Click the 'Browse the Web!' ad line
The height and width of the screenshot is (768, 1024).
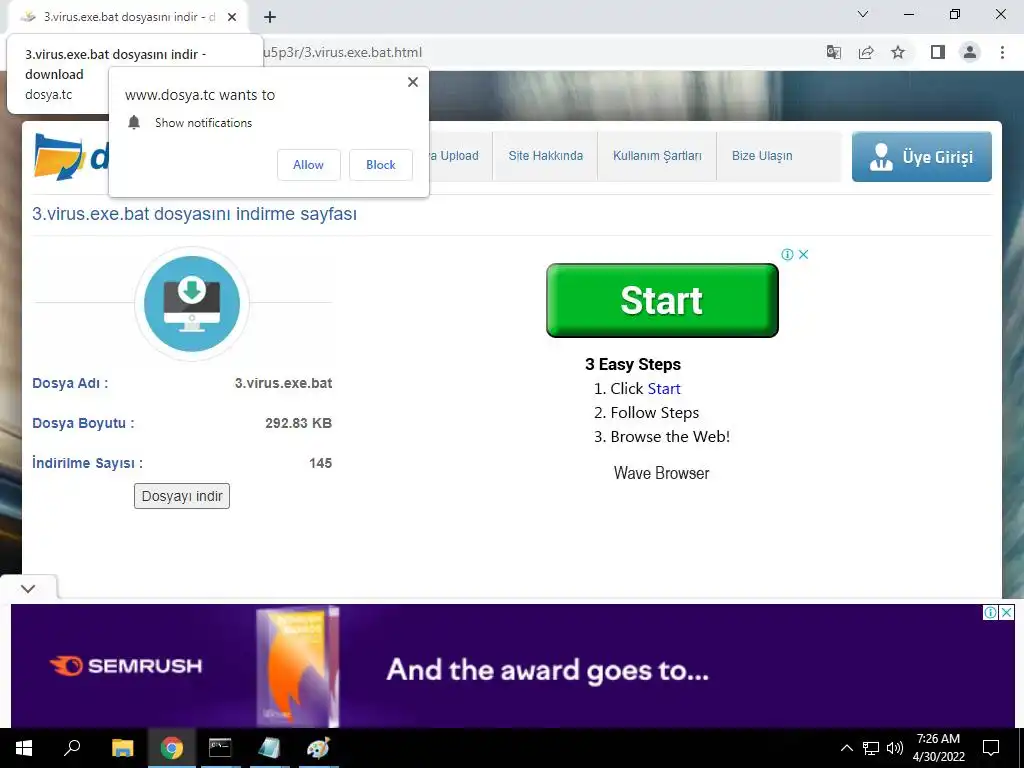(x=670, y=437)
